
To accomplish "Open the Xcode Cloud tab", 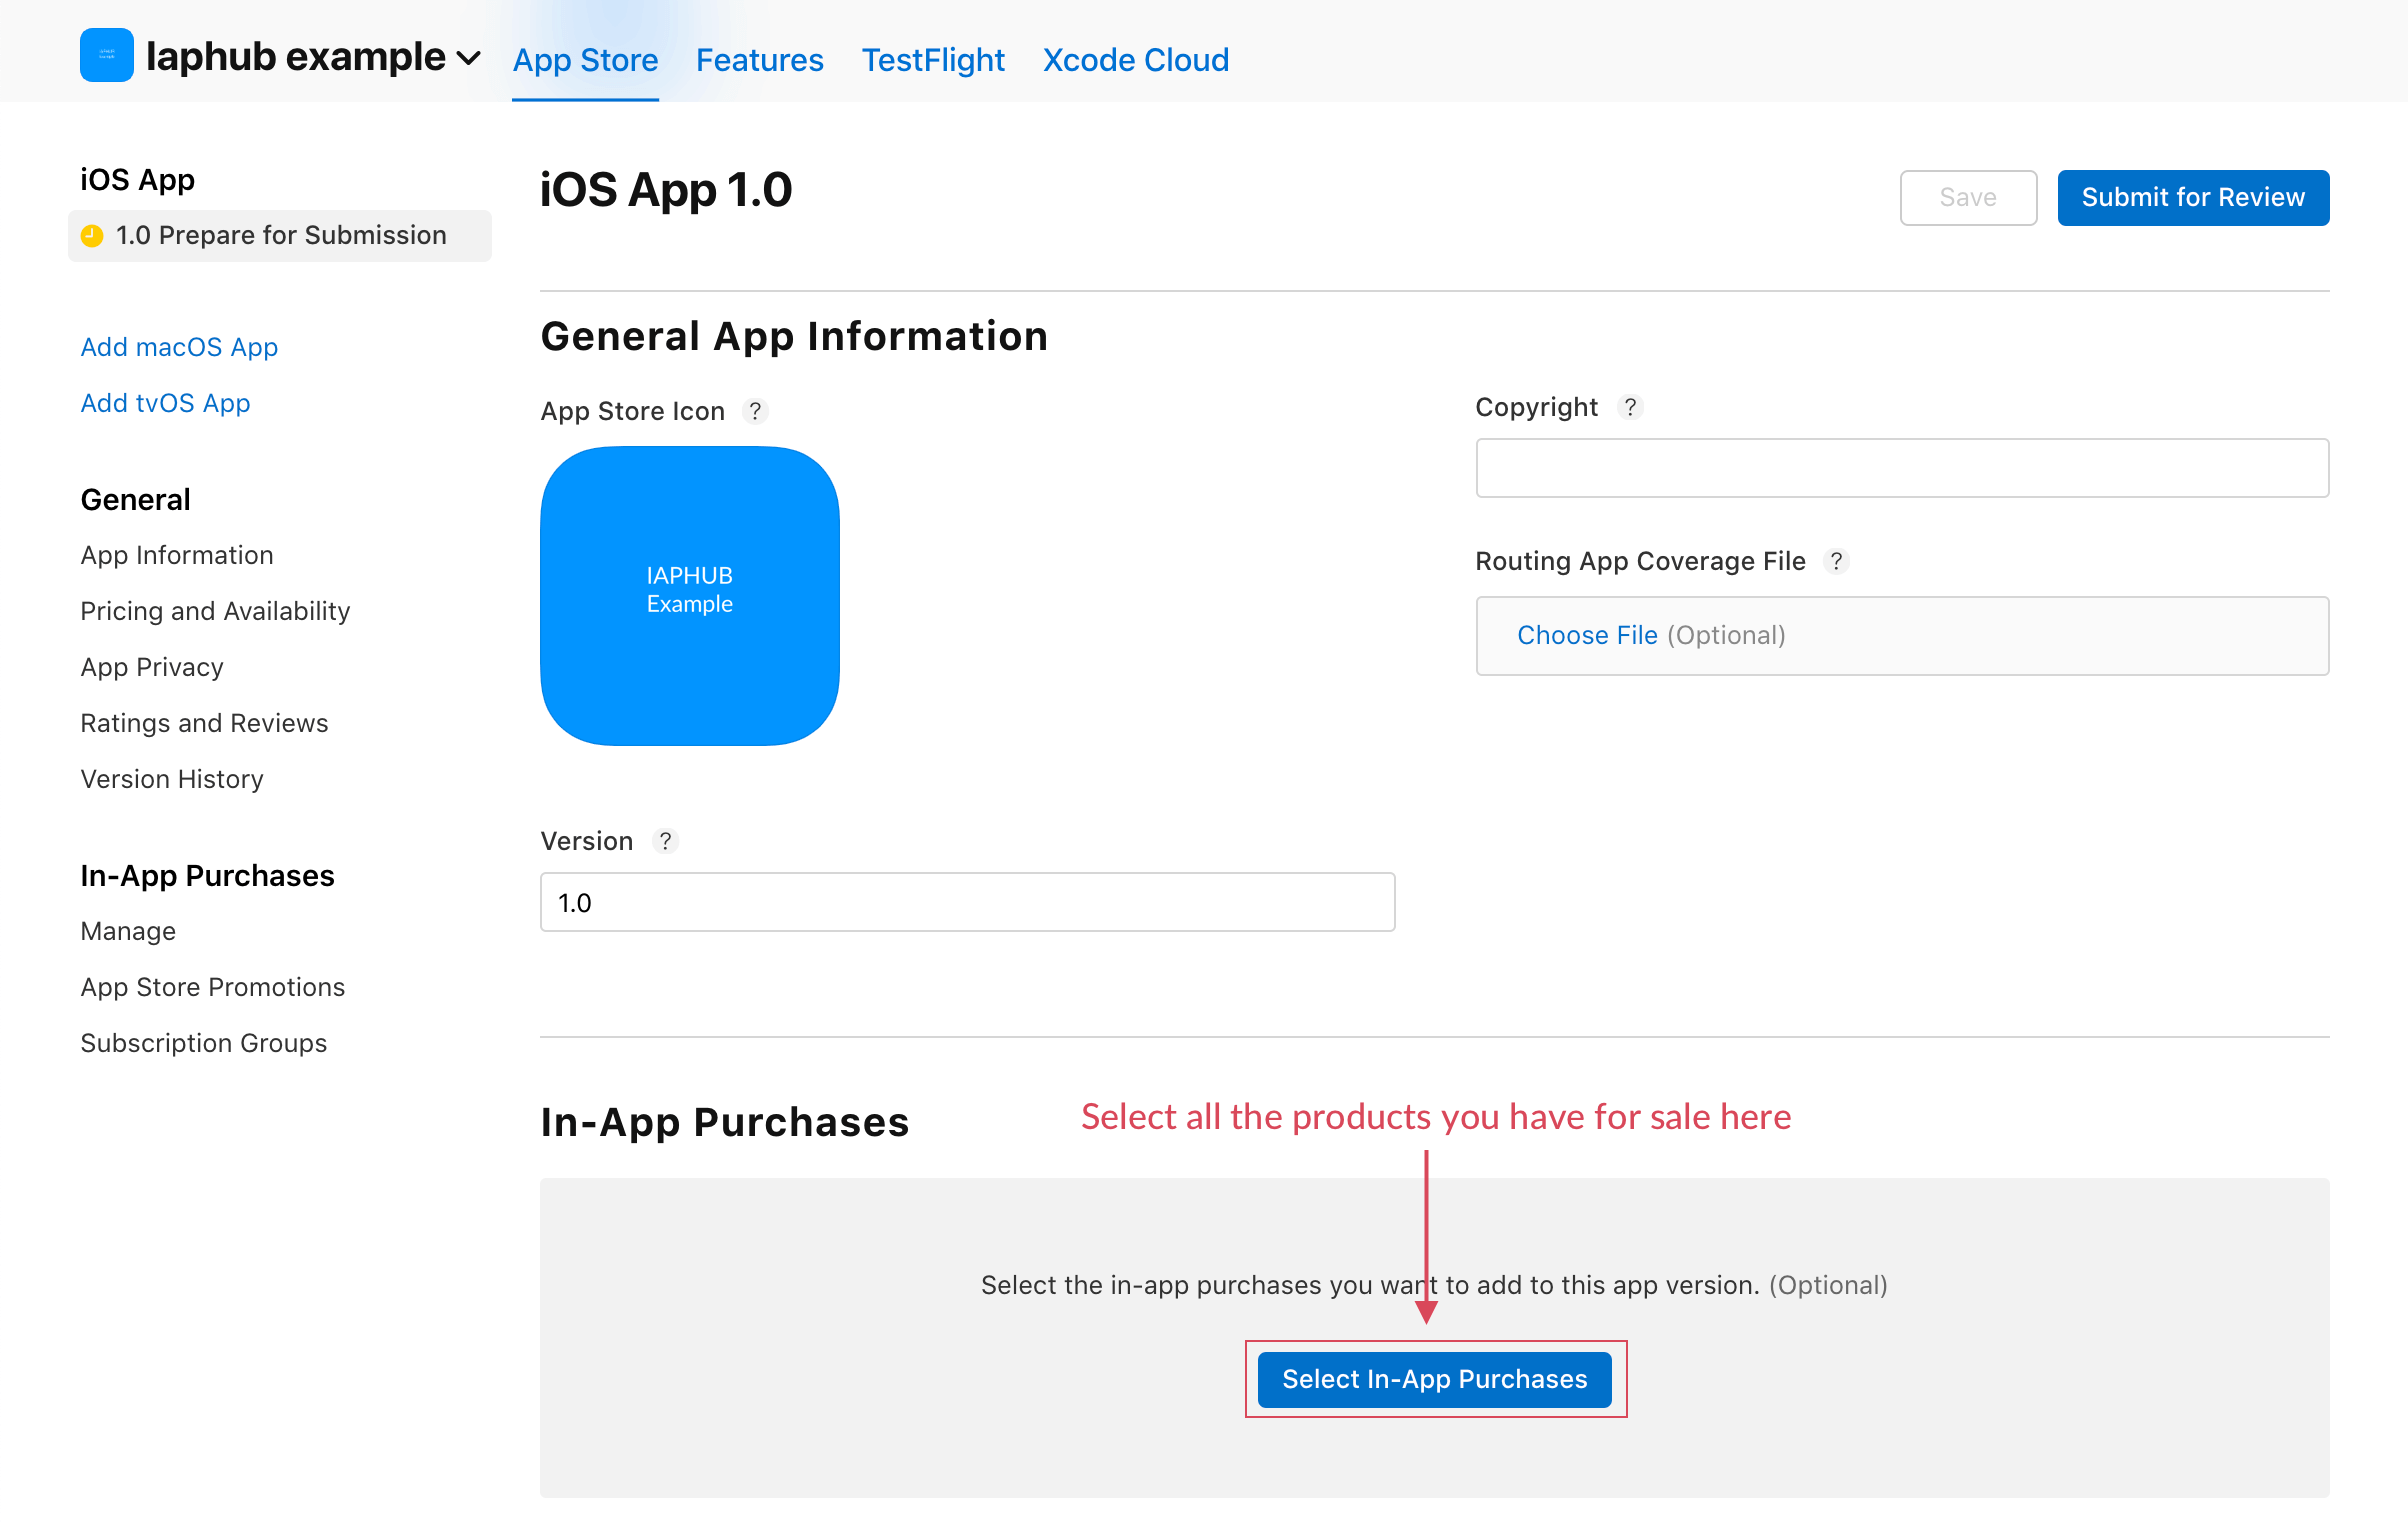I will point(1135,60).
